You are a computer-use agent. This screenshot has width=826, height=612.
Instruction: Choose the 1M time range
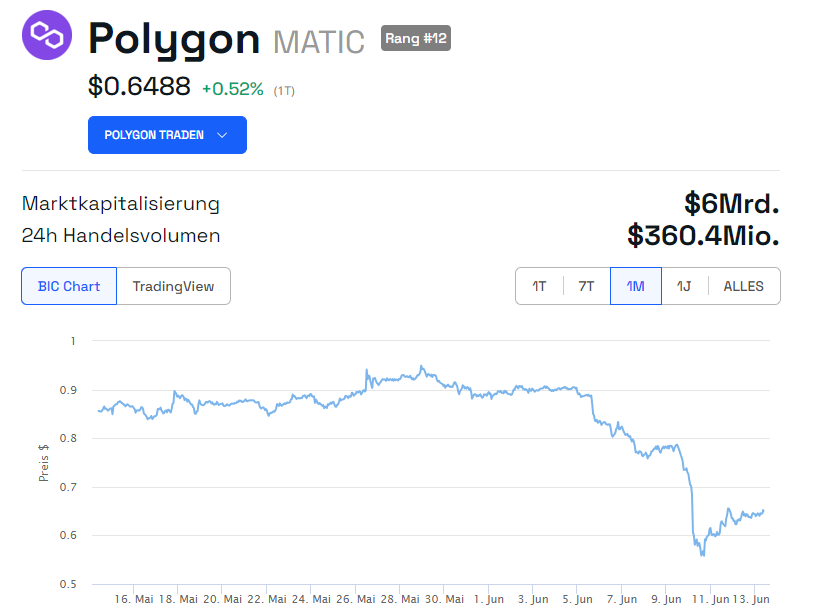(x=635, y=286)
